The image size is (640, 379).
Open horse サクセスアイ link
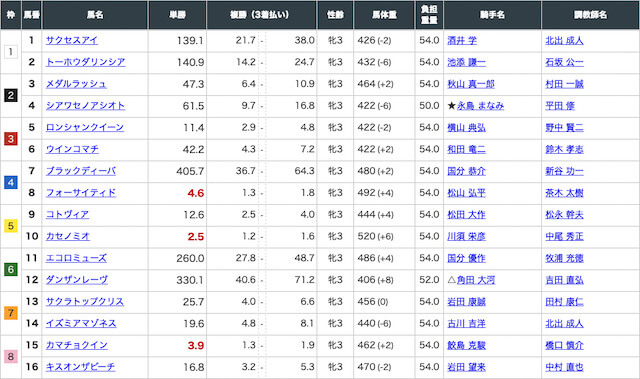72,40
